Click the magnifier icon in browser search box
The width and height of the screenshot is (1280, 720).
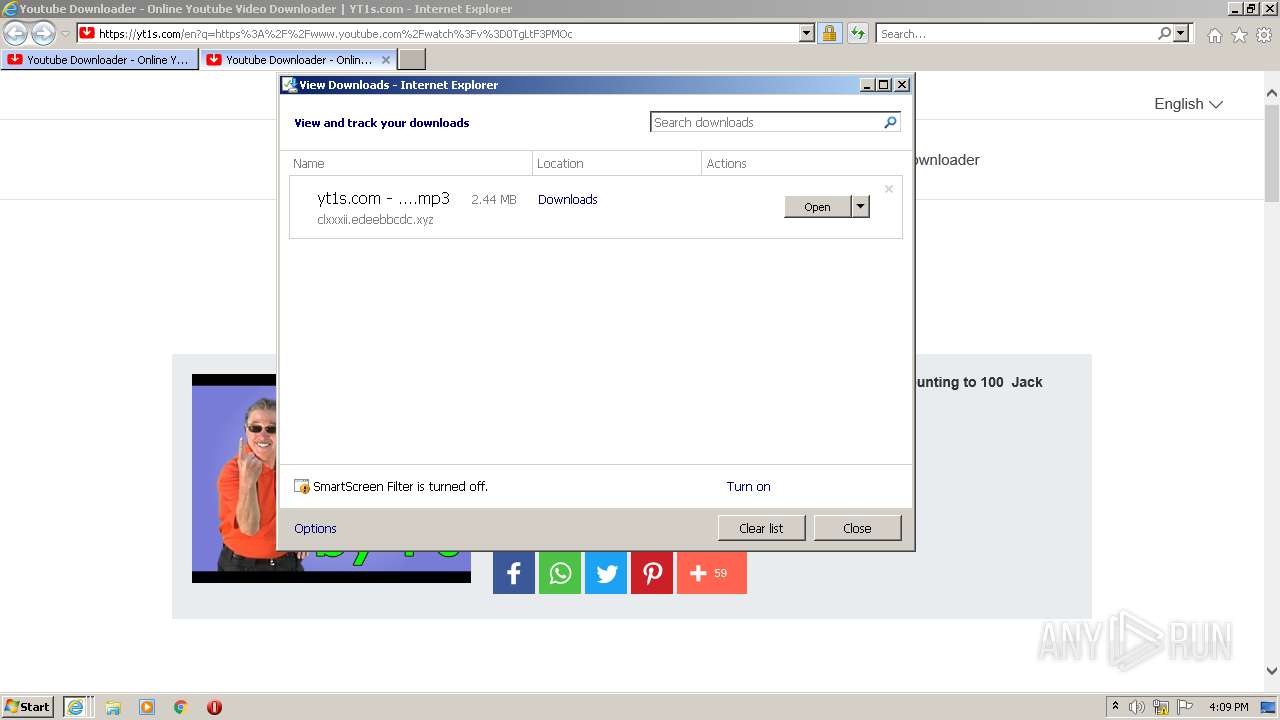(1164, 33)
